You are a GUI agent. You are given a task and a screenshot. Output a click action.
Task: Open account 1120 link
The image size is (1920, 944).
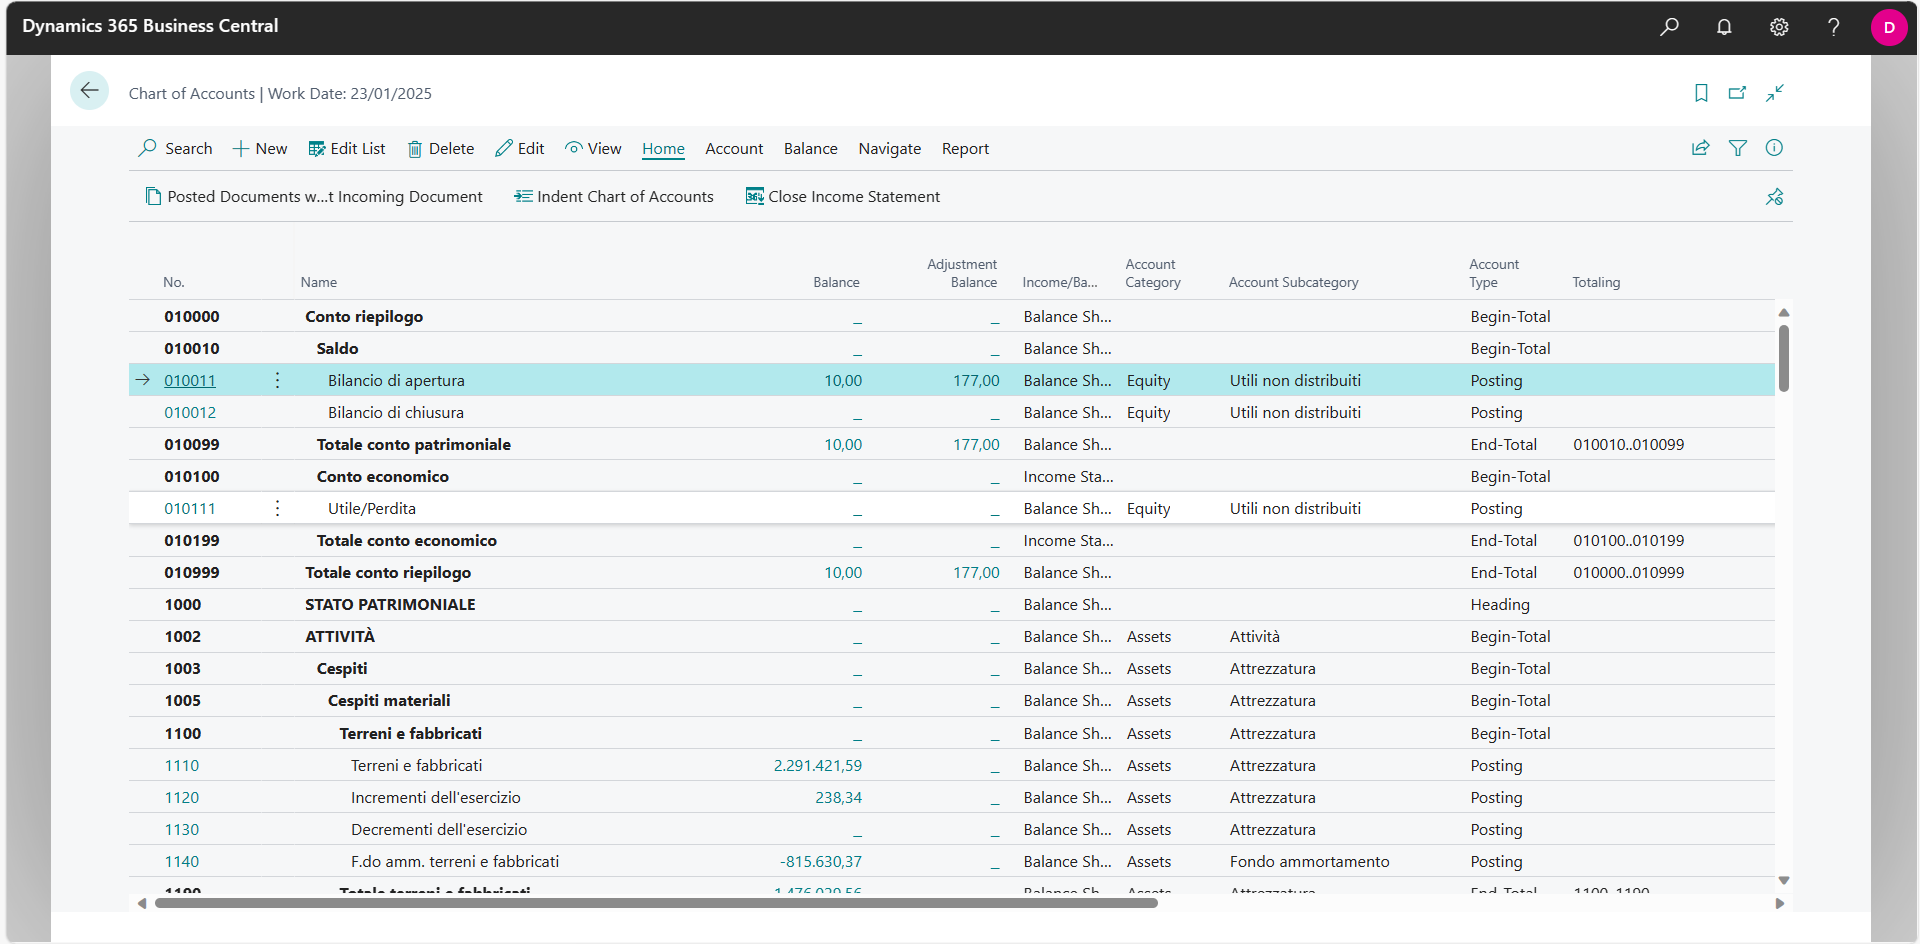tap(182, 797)
